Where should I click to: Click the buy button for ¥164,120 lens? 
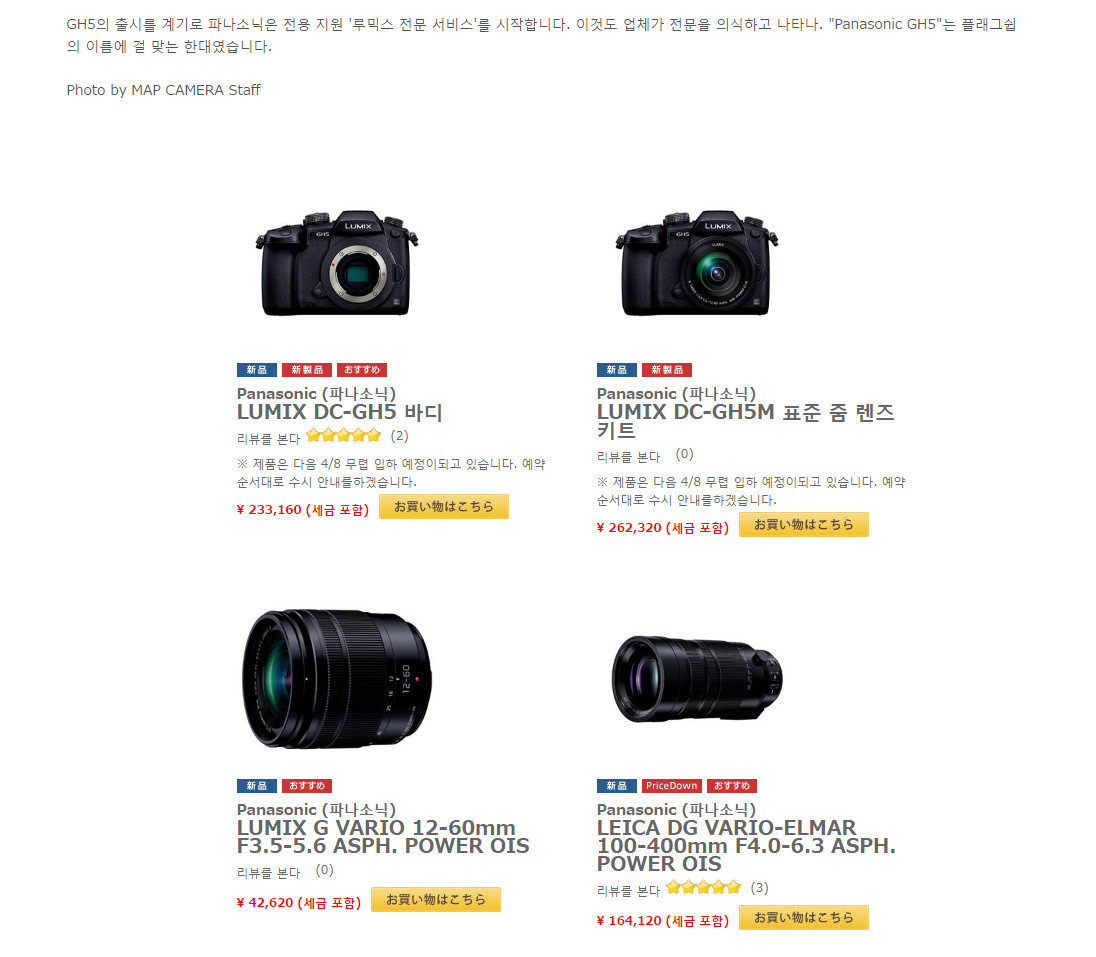tap(804, 918)
